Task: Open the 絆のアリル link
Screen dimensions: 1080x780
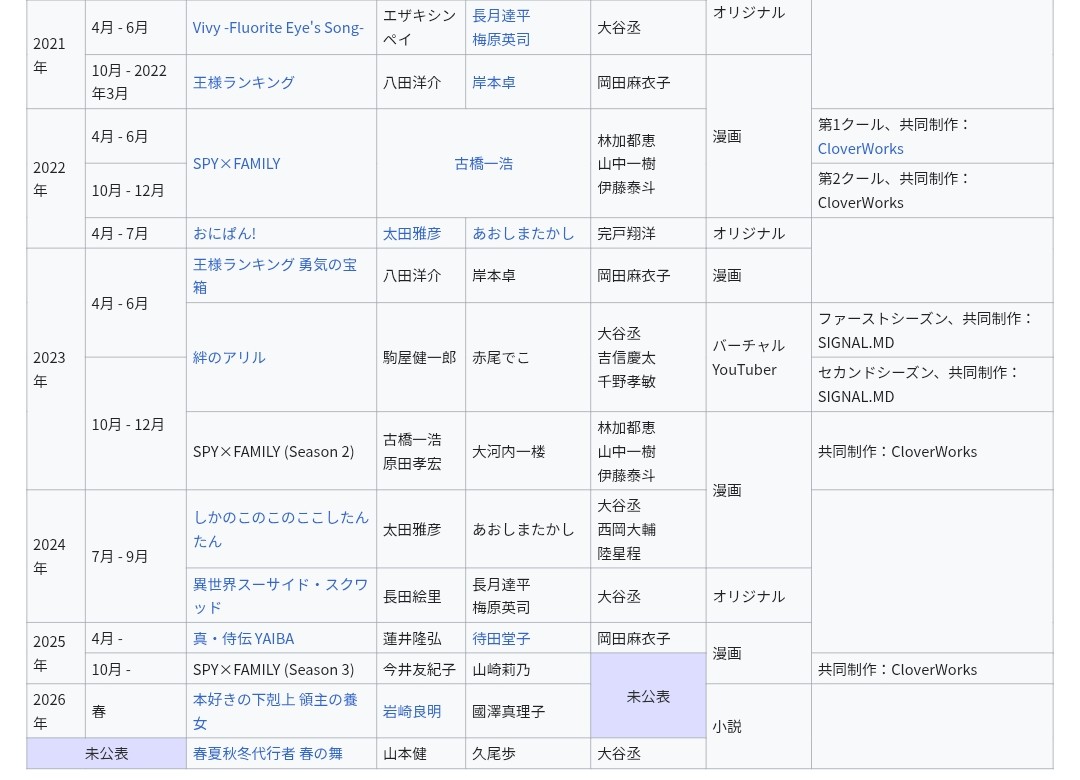Action: [x=229, y=357]
